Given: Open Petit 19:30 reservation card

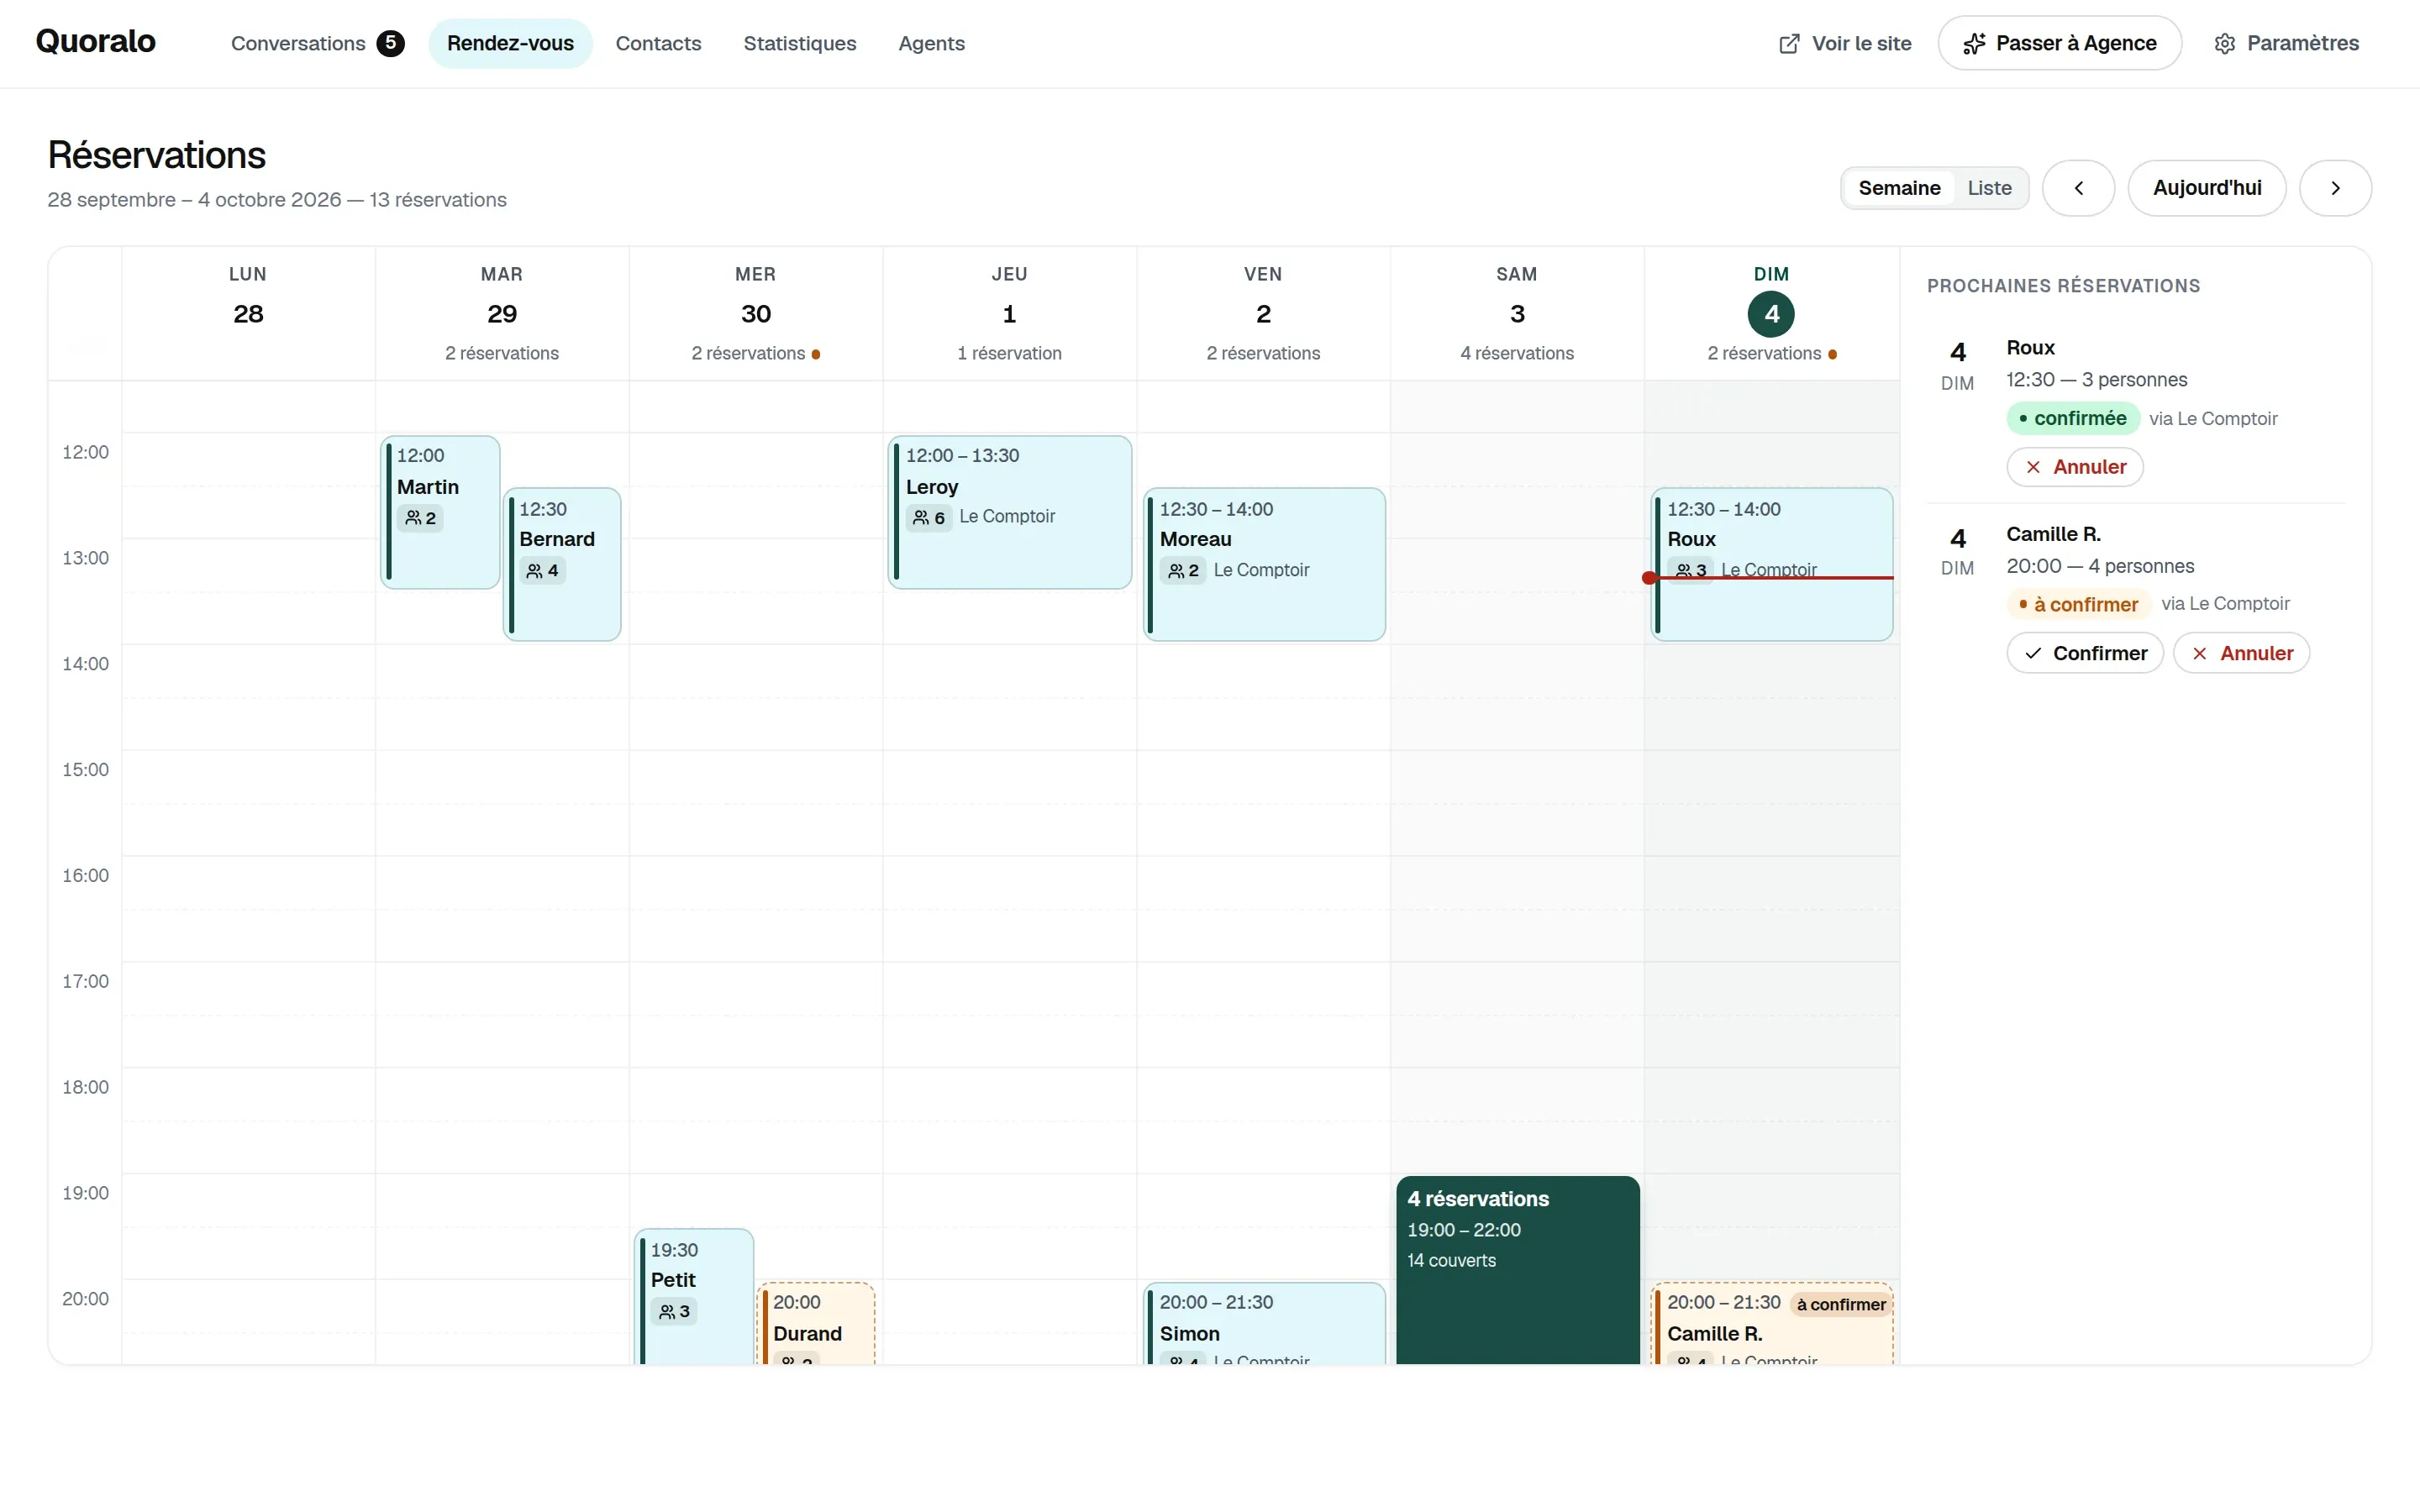Looking at the screenshot, I should [x=694, y=1296].
